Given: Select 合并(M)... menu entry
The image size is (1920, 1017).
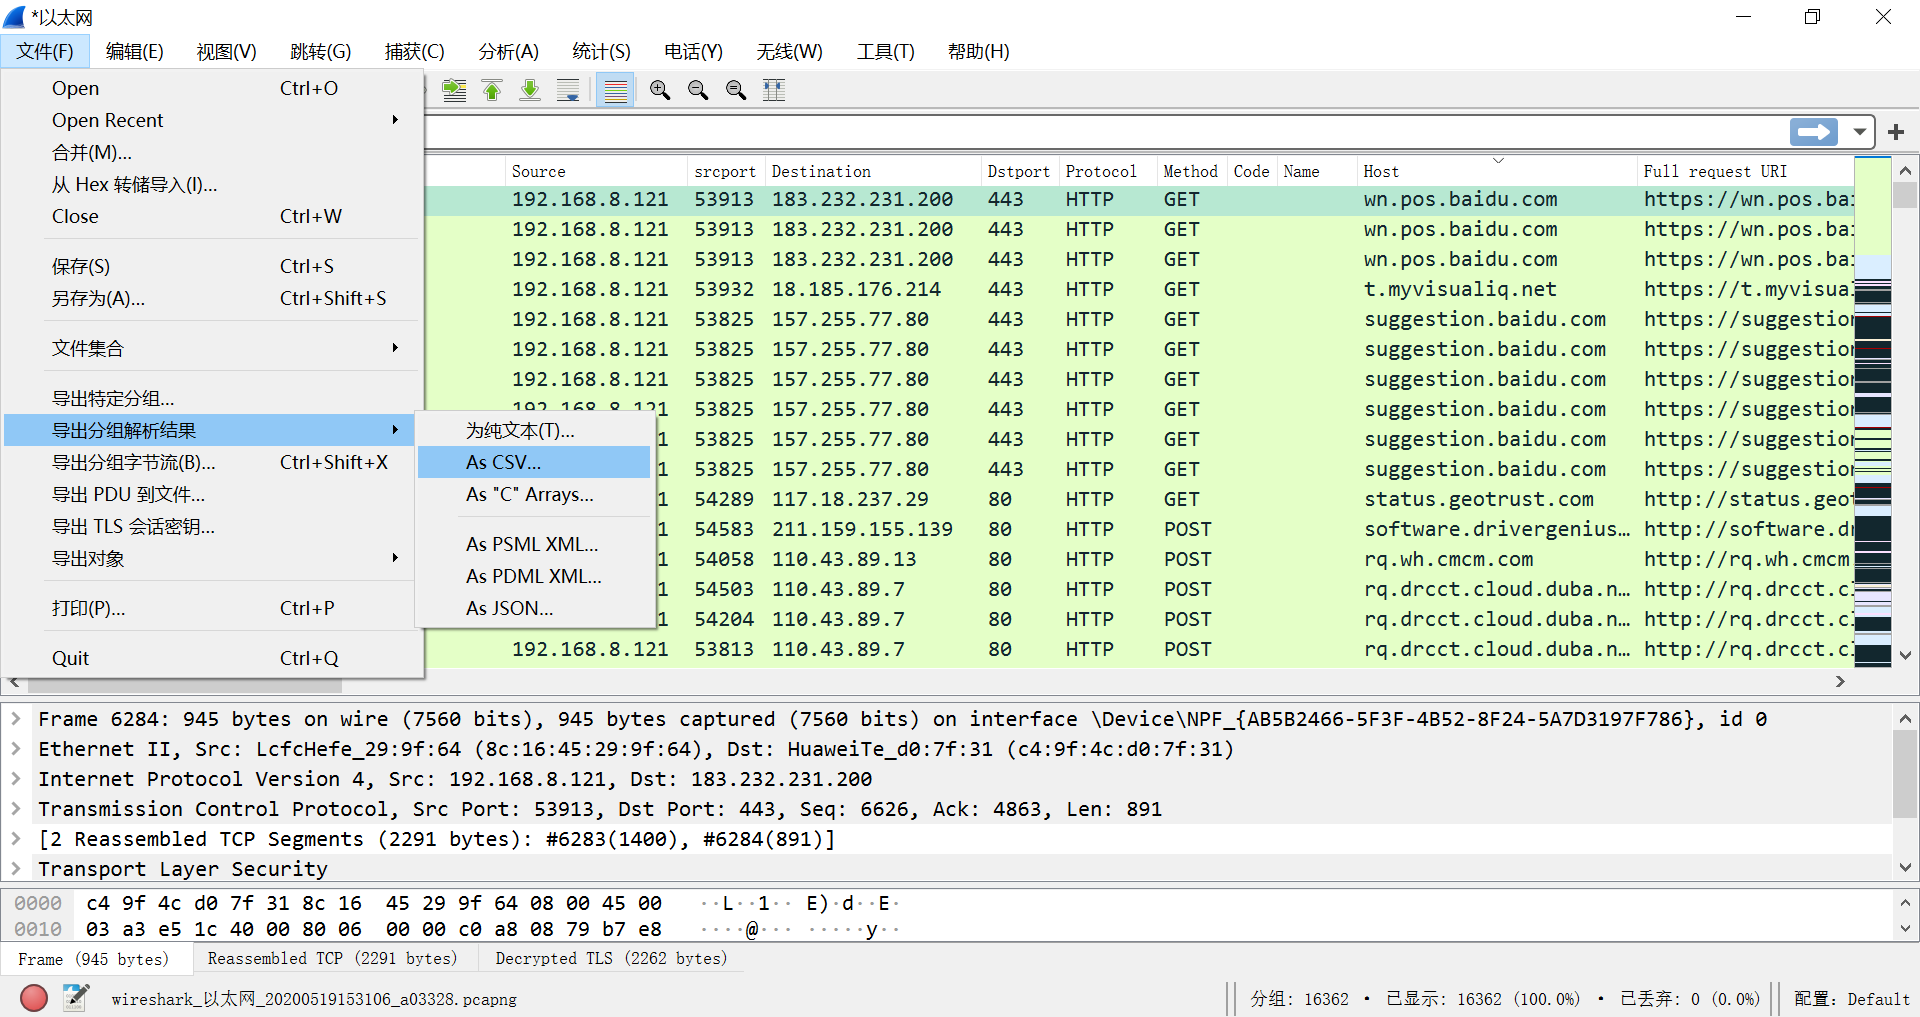Looking at the screenshot, I should point(210,152).
